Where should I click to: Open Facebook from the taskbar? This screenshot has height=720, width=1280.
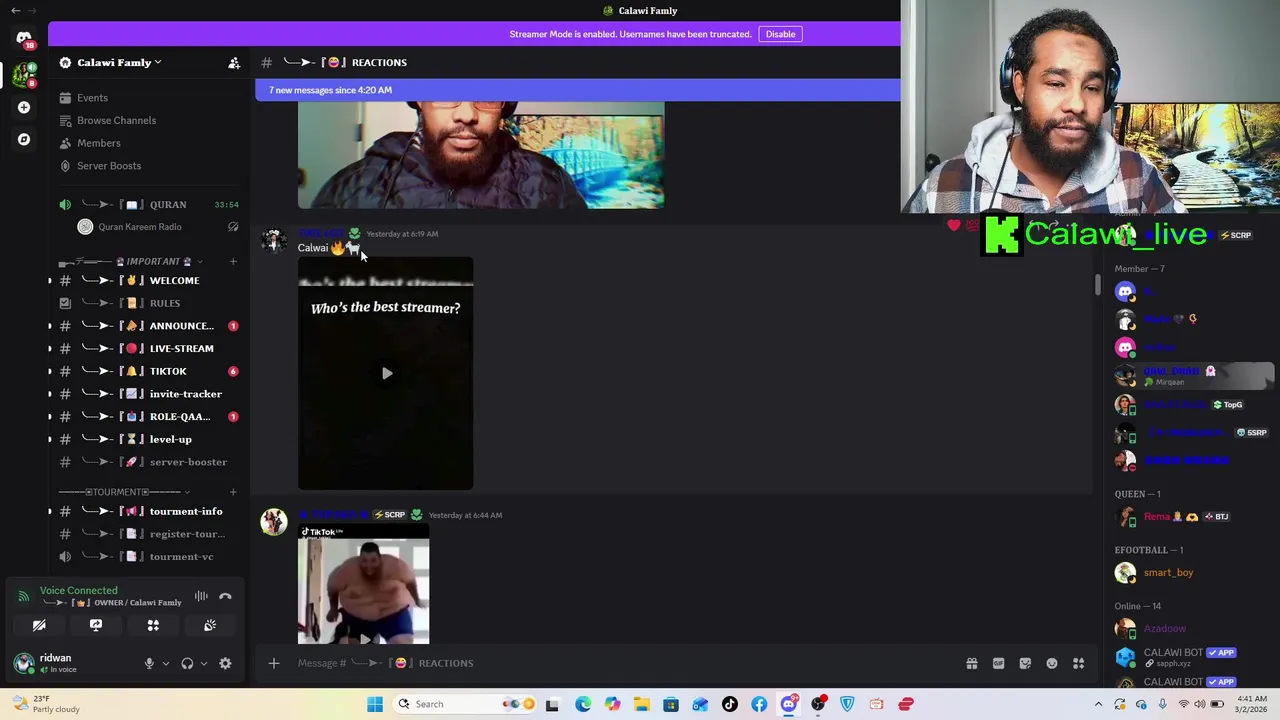point(759,704)
